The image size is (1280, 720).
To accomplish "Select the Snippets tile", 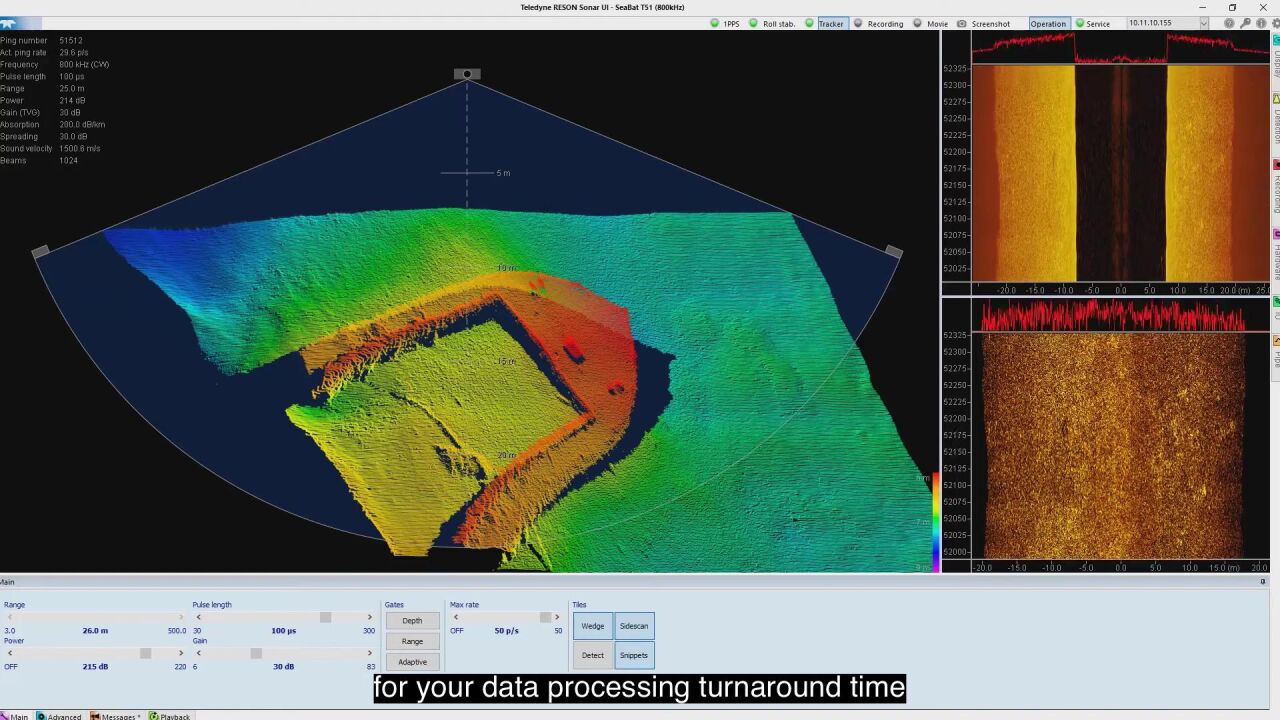I will pos(633,655).
